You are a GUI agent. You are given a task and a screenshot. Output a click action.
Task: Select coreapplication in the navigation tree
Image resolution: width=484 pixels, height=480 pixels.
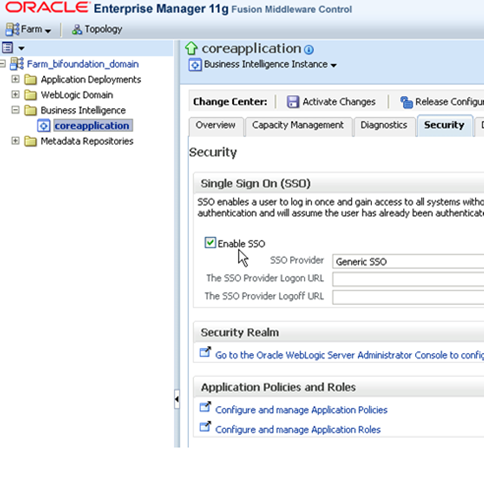click(x=92, y=126)
